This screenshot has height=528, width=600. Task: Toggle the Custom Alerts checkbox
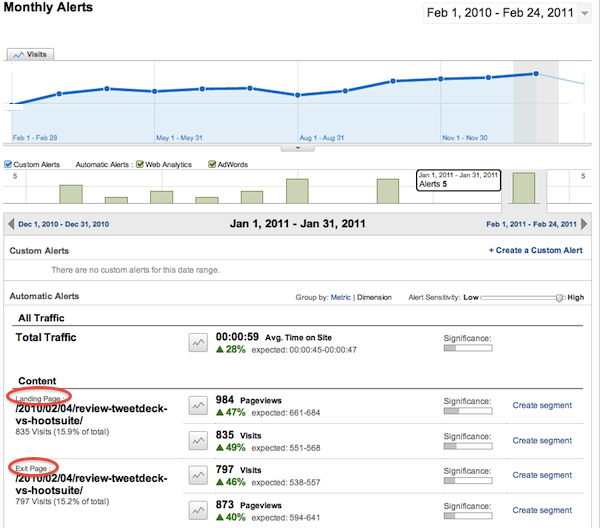(x=10, y=164)
